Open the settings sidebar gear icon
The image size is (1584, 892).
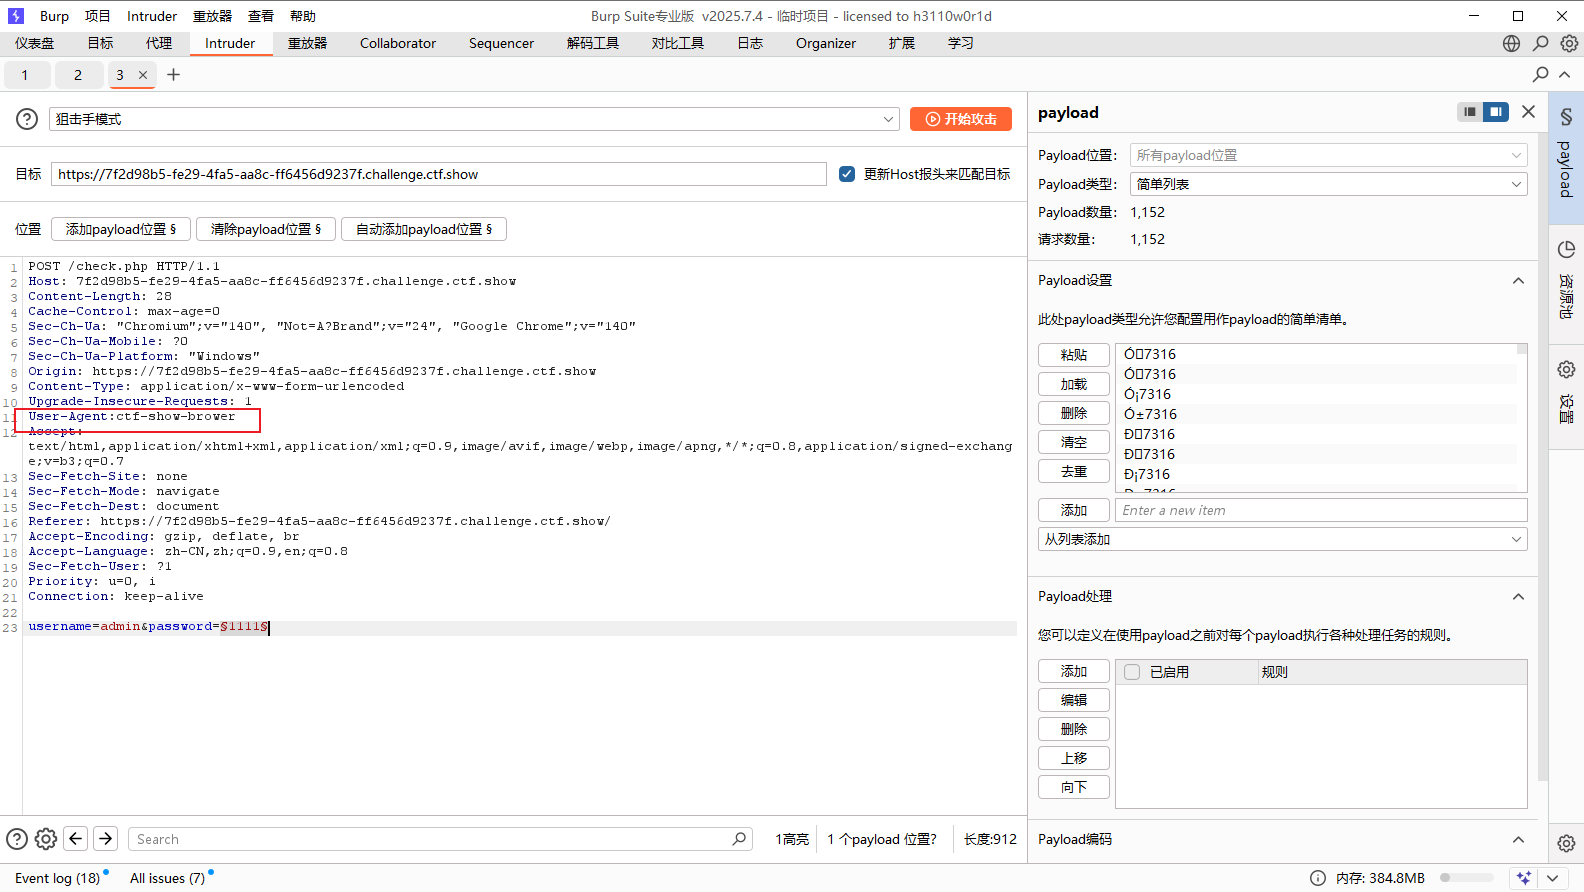point(1566,369)
